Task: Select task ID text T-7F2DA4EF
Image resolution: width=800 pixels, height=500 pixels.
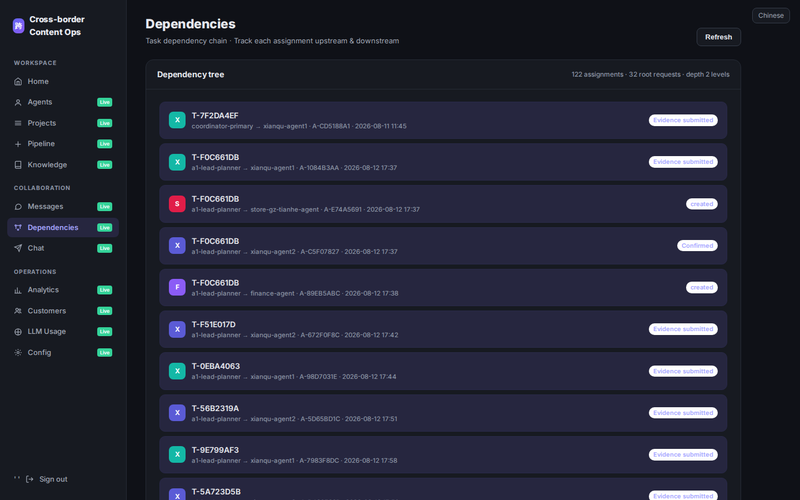Action: (215, 116)
